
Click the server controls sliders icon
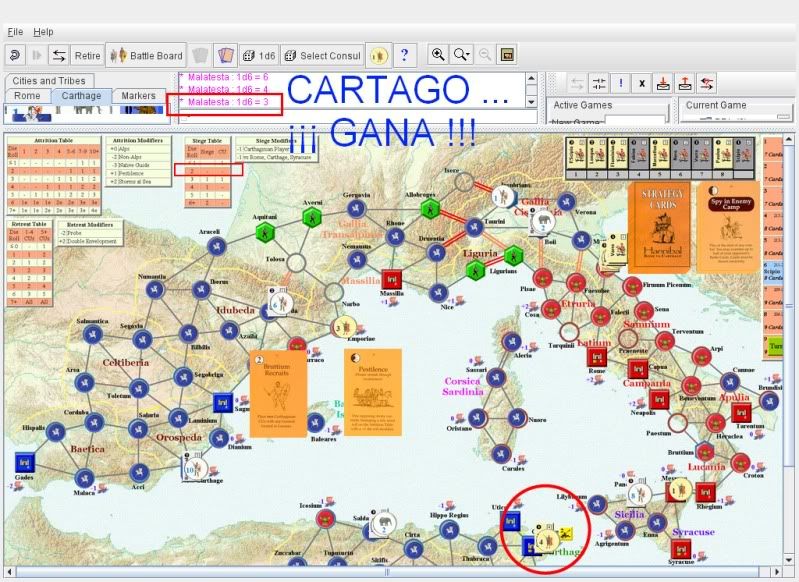tap(599, 84)
